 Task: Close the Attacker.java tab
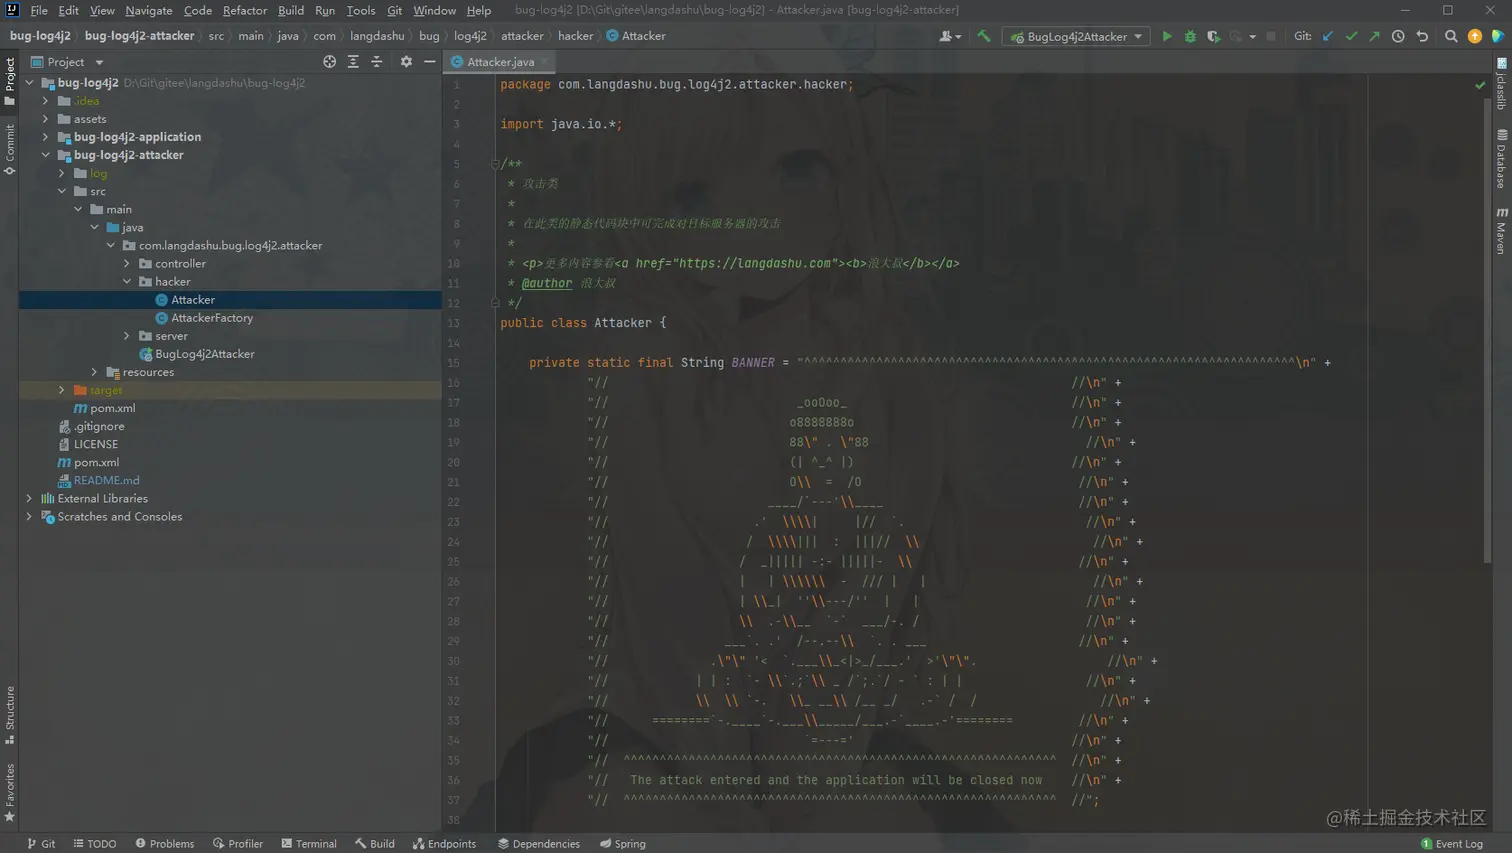pos(545,62)
